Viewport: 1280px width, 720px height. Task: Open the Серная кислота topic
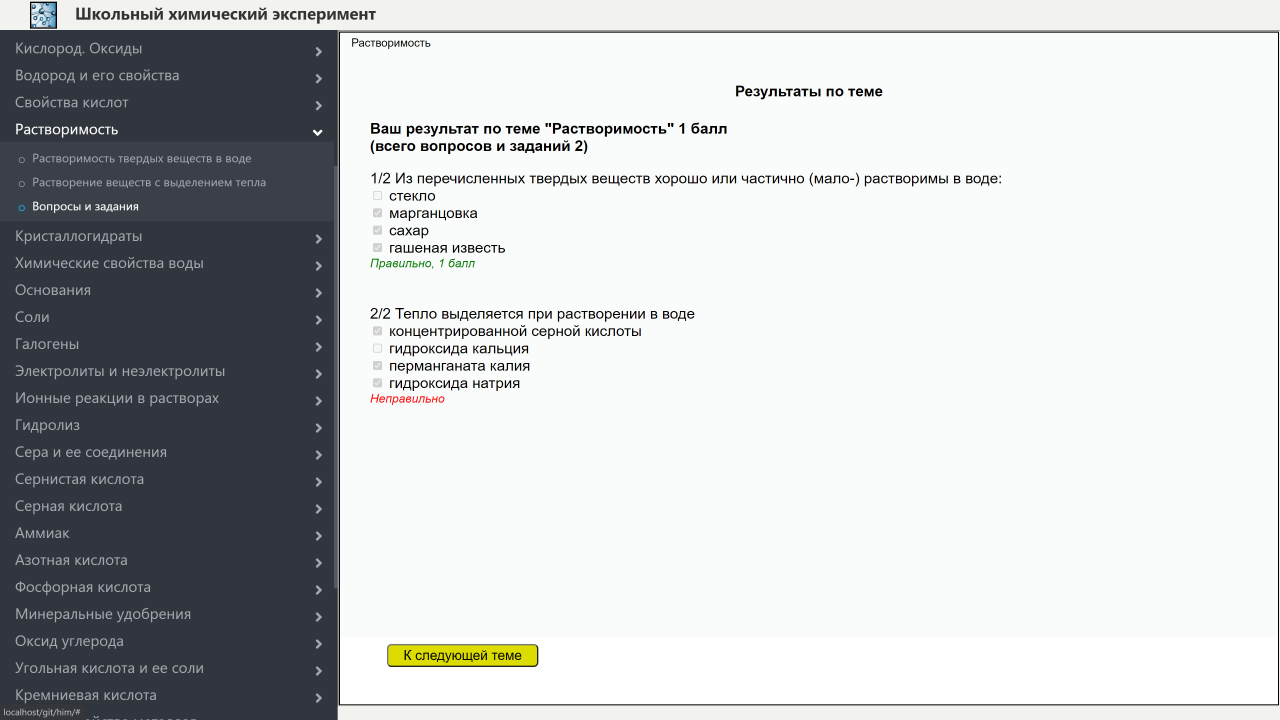(69, 507)
